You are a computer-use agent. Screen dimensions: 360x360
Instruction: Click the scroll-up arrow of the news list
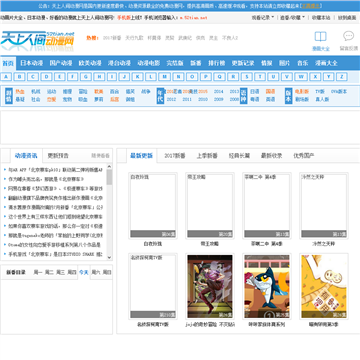(x=109, y=167)
